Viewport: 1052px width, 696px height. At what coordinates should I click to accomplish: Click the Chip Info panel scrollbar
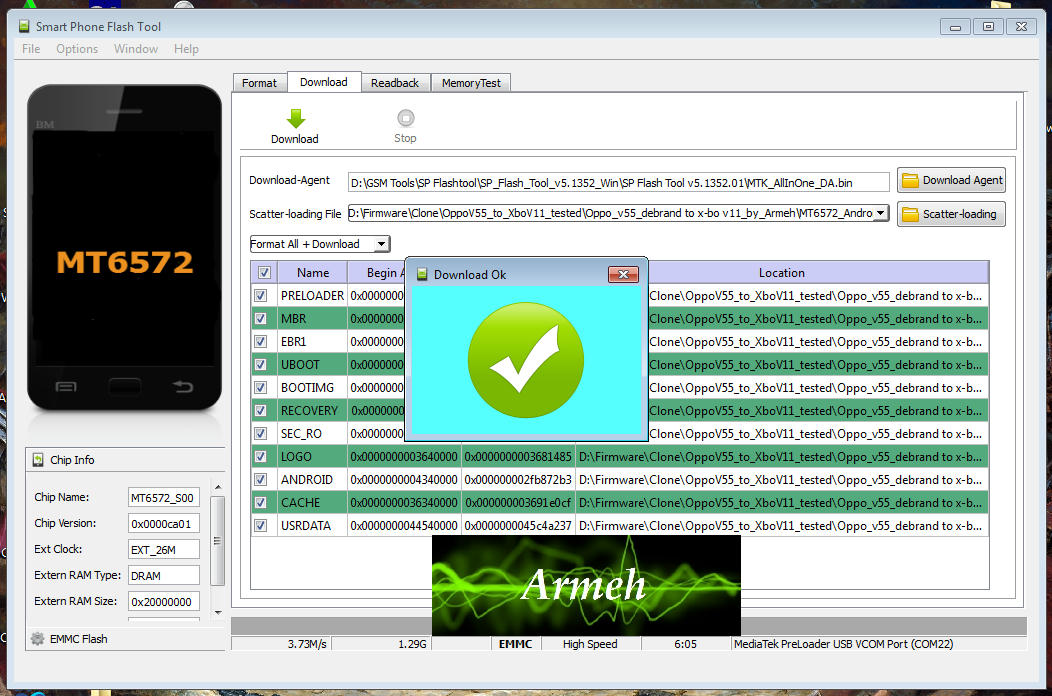pos(217,540)
